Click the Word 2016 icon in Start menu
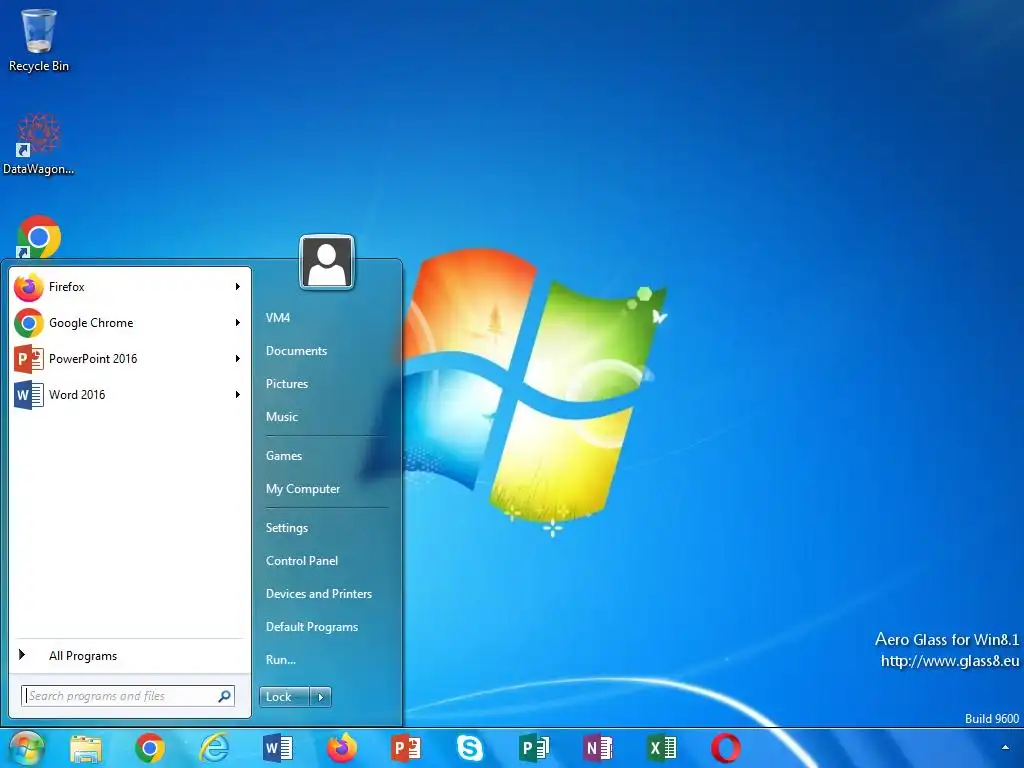This screenshot has width=1024, height=768. 29,394
